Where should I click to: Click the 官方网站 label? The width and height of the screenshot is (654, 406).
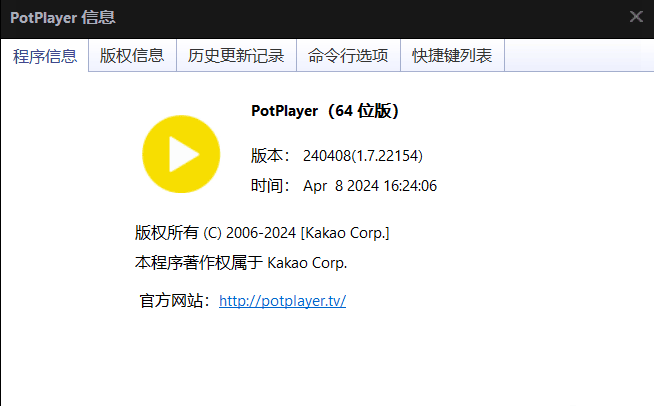[x=175, y=301]
